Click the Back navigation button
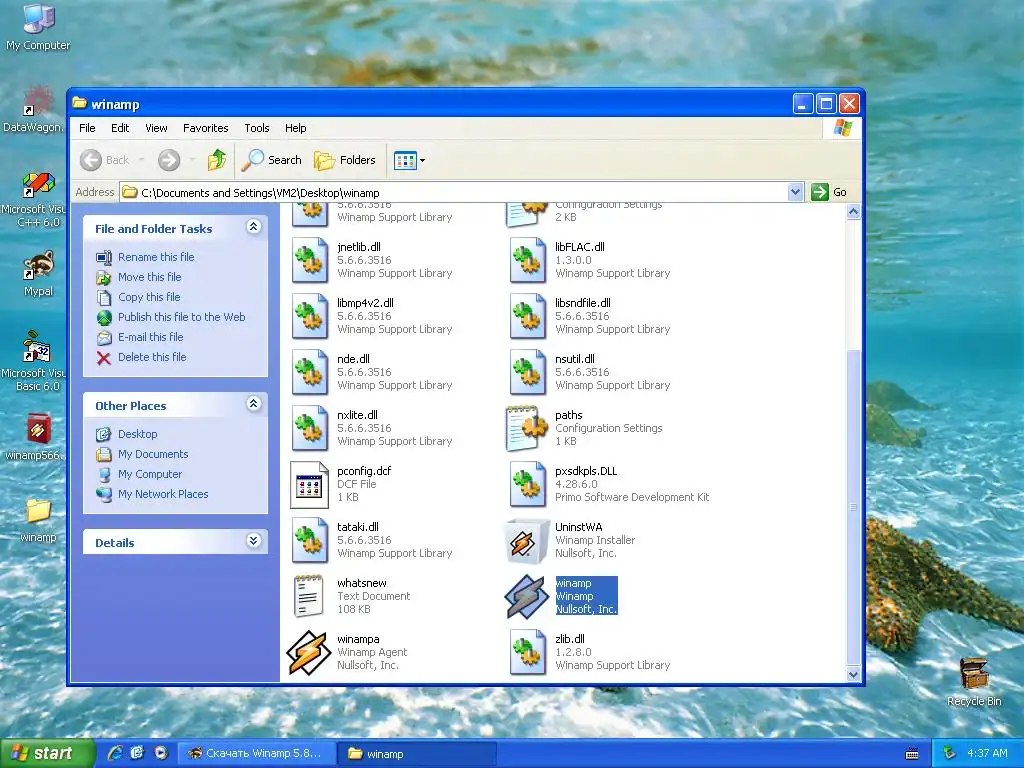Viewport: 1024px width, 768px height. pos(105,160)
